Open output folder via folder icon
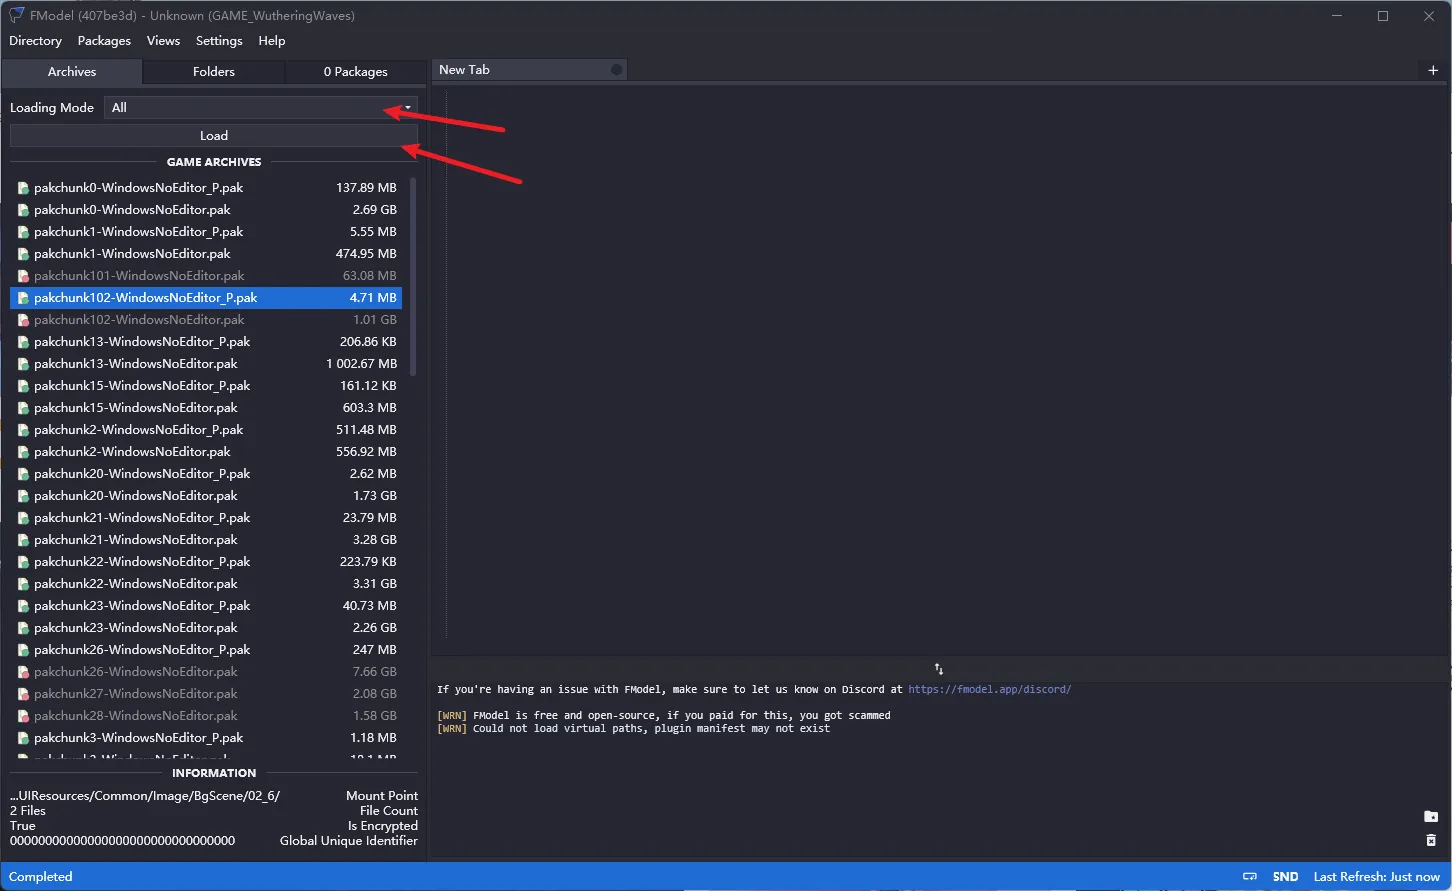 click(1431, 817)
